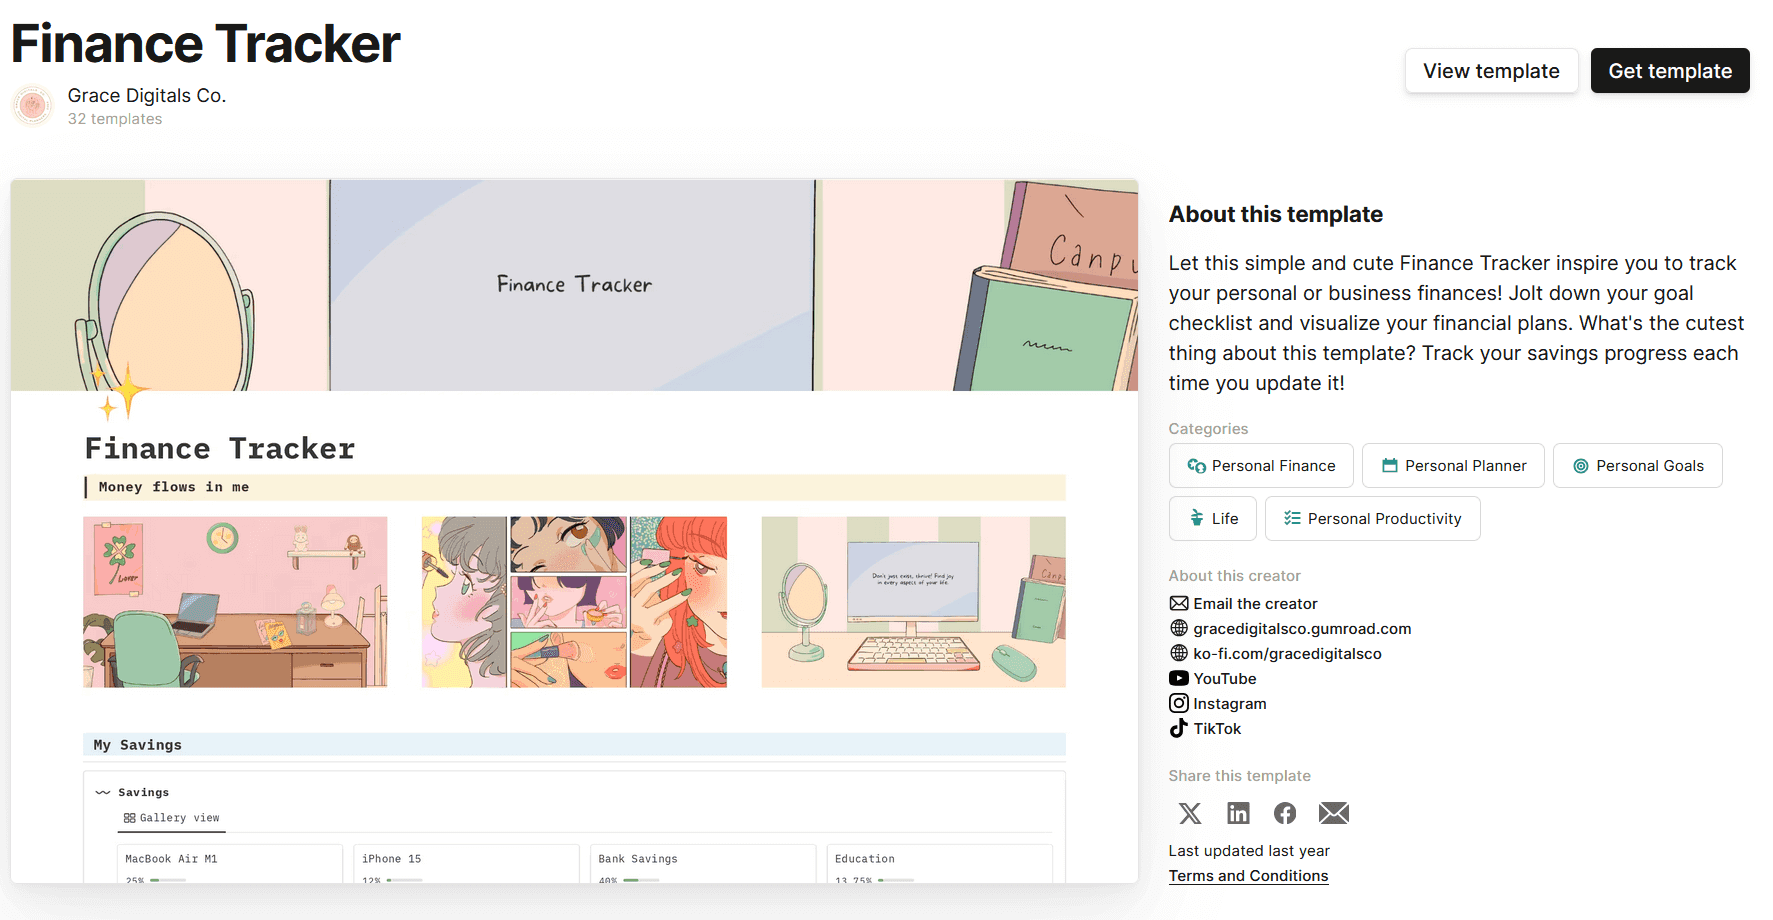This screenshot has width=1773, height=920.
Task: Open the creator's Instagram link text
Action: [x=1230, y=703]
